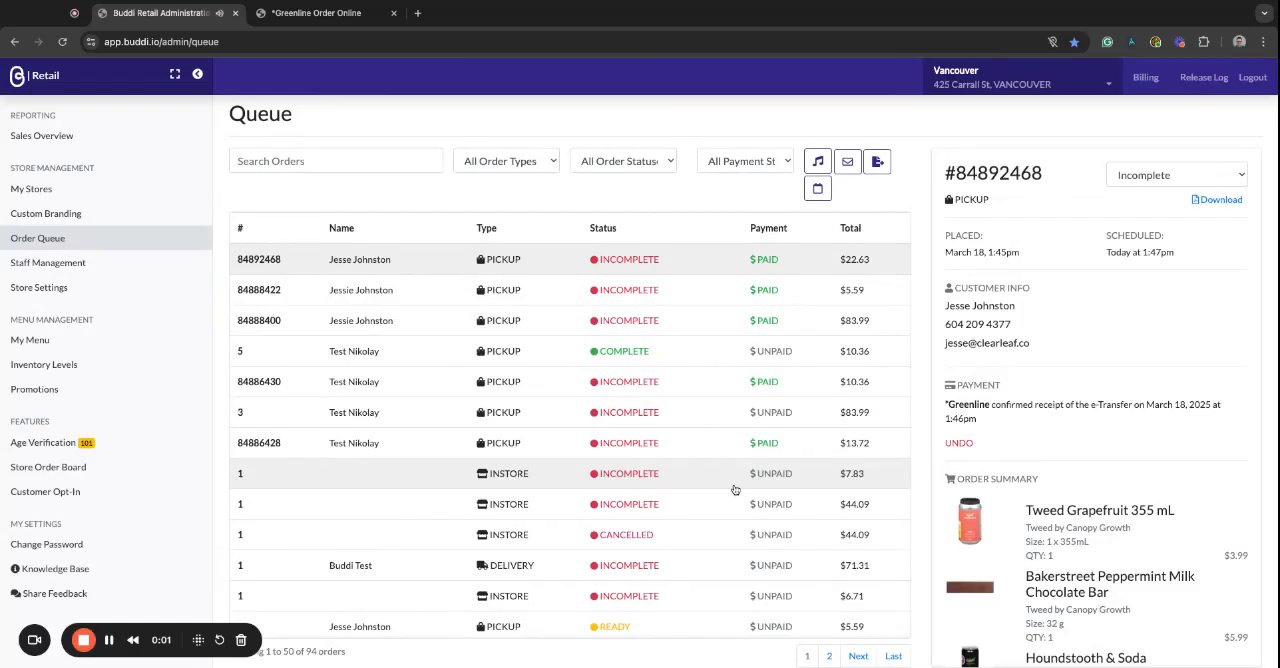
Task: Open the calendar icon button
Action: click(818, 189)
